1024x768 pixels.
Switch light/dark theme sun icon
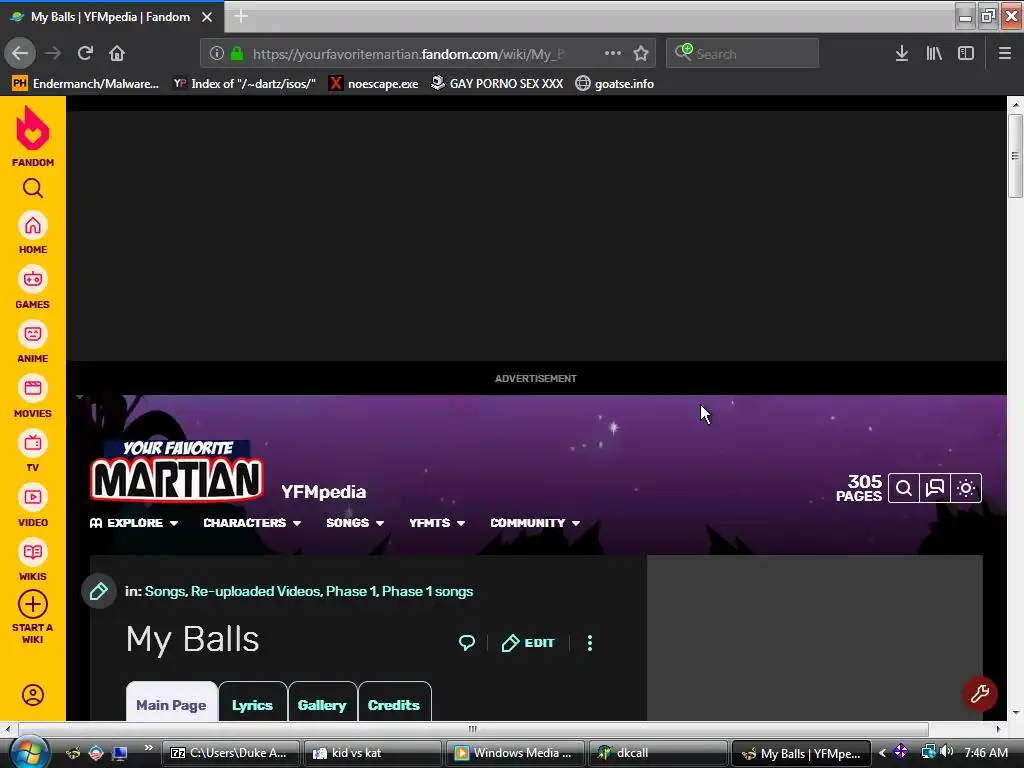point(966,488)
